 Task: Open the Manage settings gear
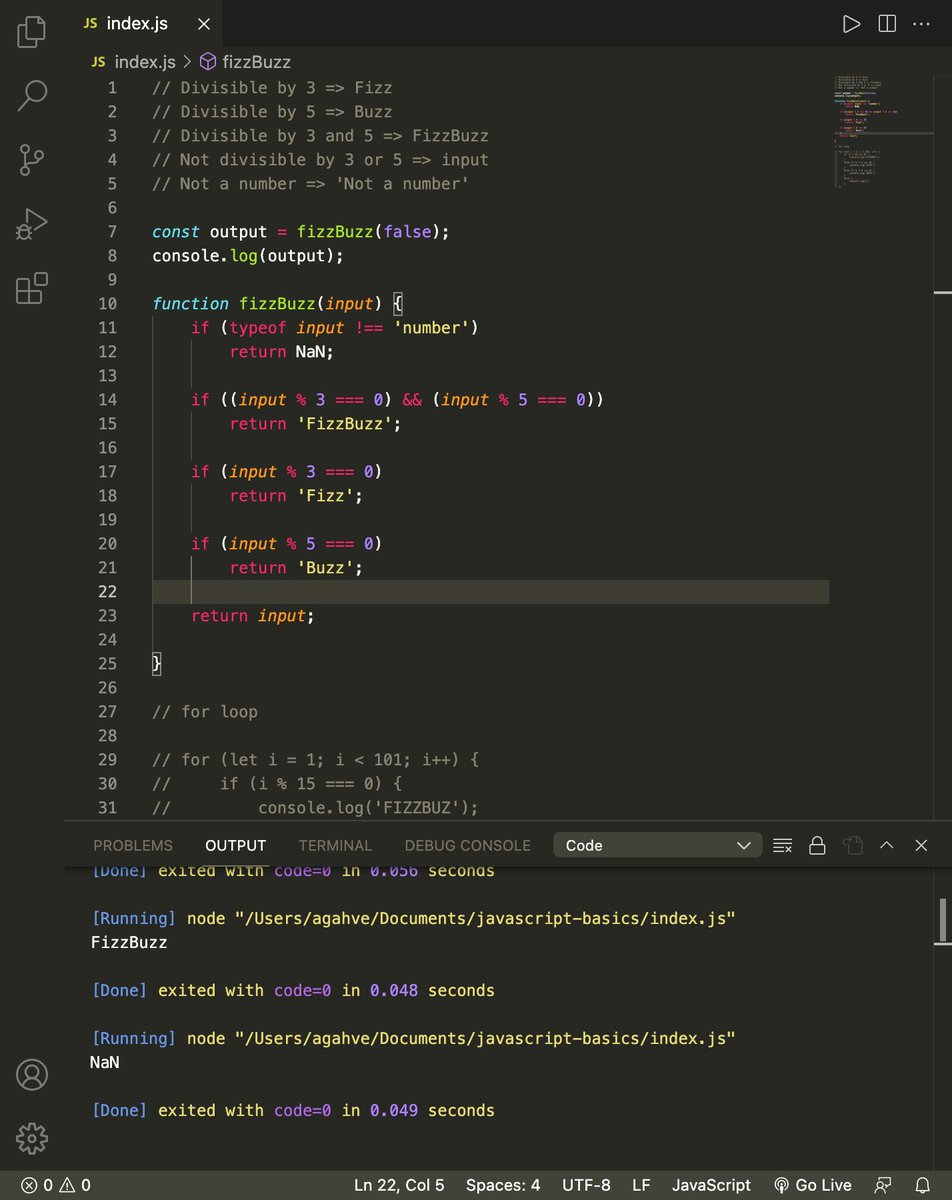pyautogui.click(x=31, y=1138)
